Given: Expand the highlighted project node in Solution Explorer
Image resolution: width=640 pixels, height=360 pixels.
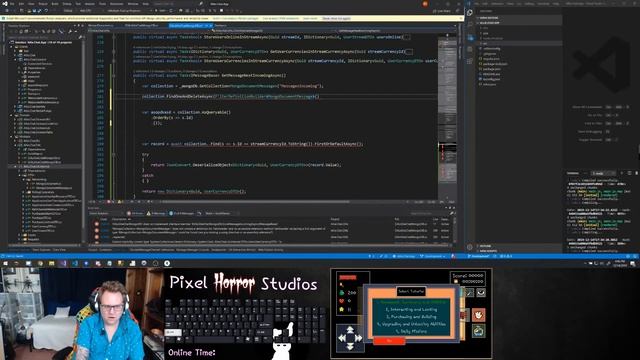Looking at the screenshot, I should 16,167.
